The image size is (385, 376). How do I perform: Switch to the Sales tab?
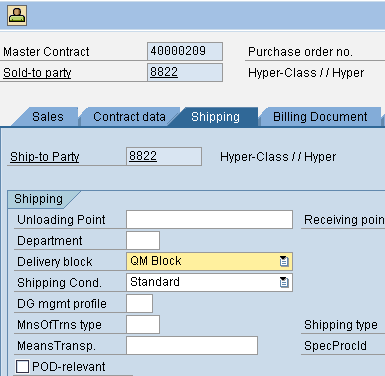pos(48,117)
